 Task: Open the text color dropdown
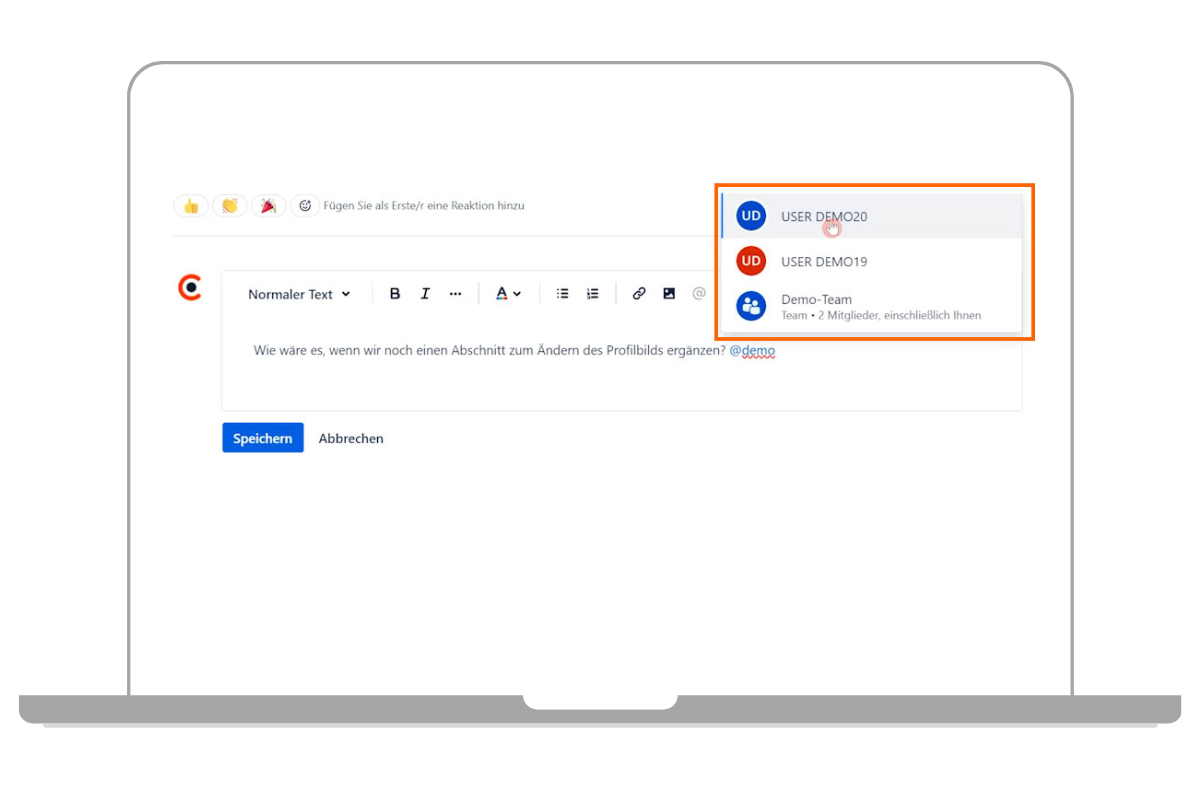pos(508,294)
